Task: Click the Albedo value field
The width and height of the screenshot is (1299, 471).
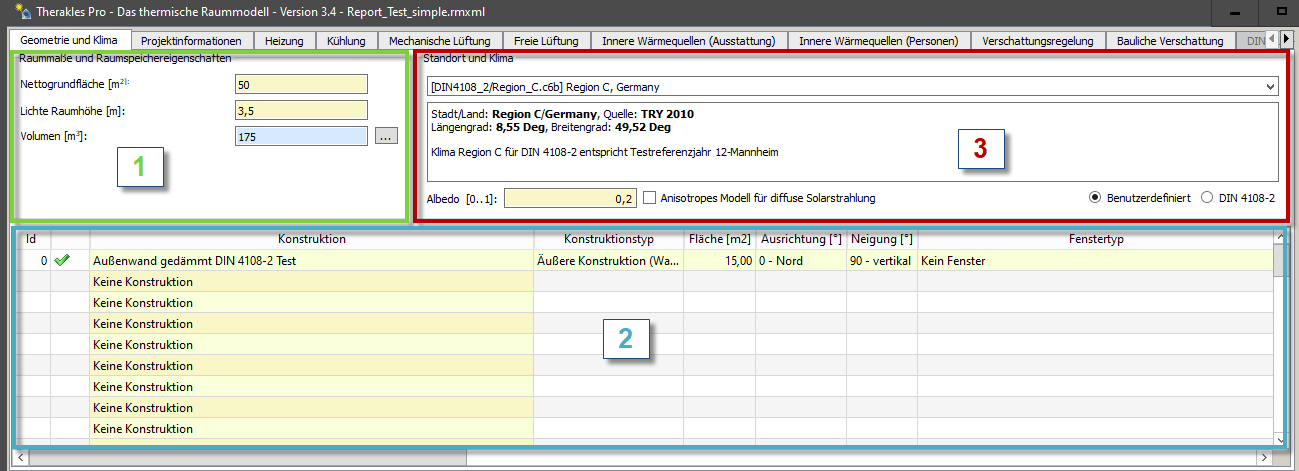Action: 570,198
